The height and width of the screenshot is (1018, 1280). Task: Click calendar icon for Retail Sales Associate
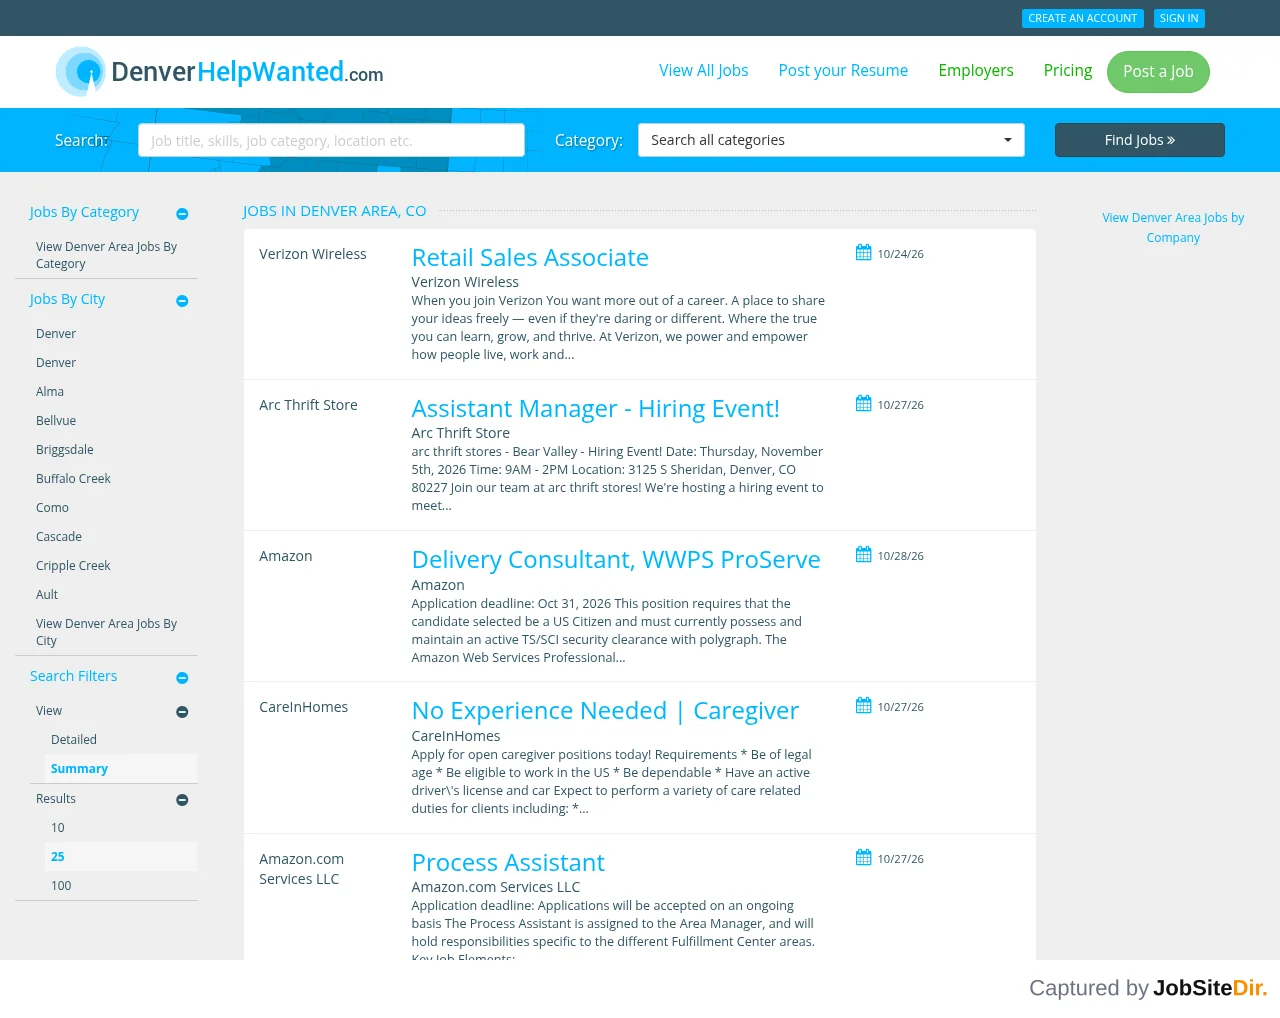click(x=864, y=253)
